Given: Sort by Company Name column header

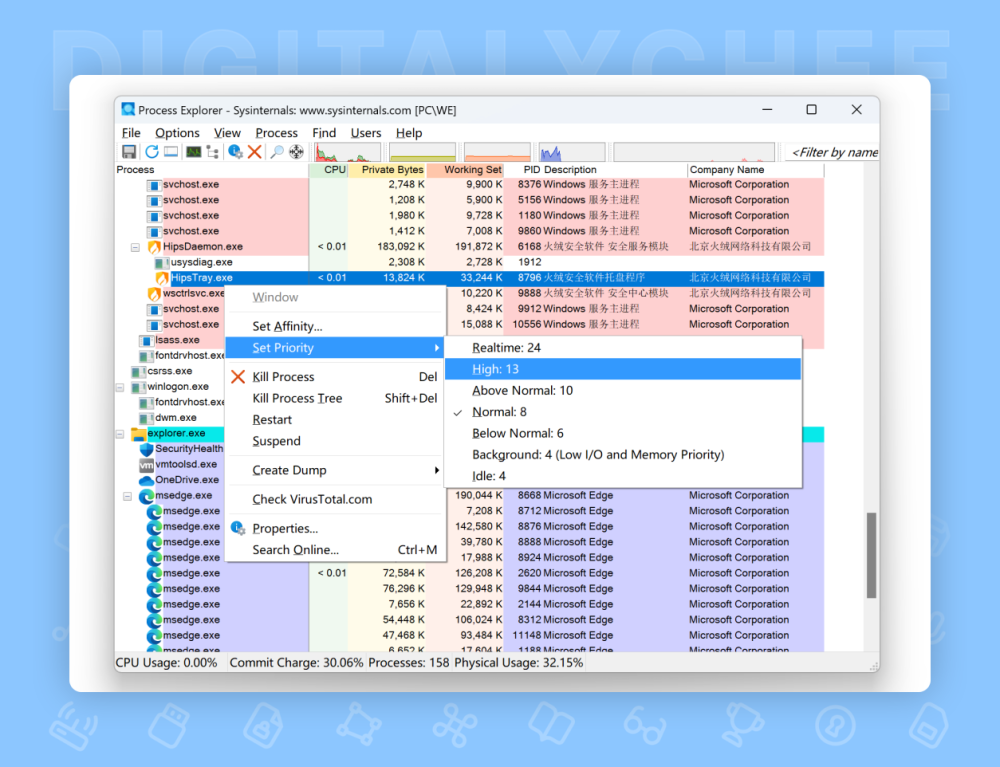Looking at the screenshot, I should click(755, 170).
